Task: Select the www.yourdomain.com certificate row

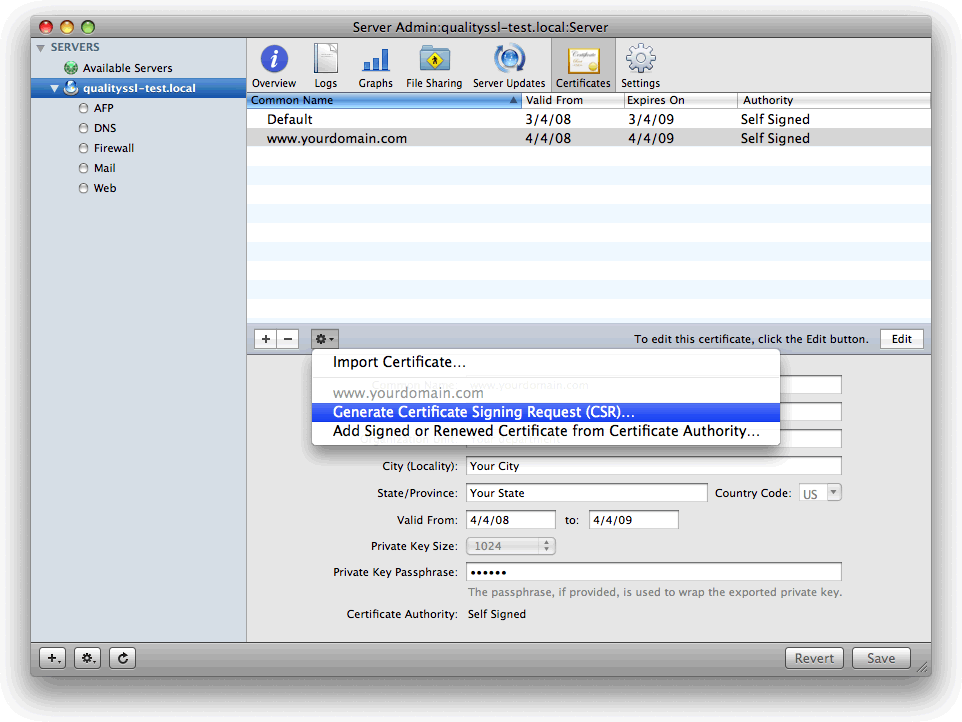Action: pos(588,138)
